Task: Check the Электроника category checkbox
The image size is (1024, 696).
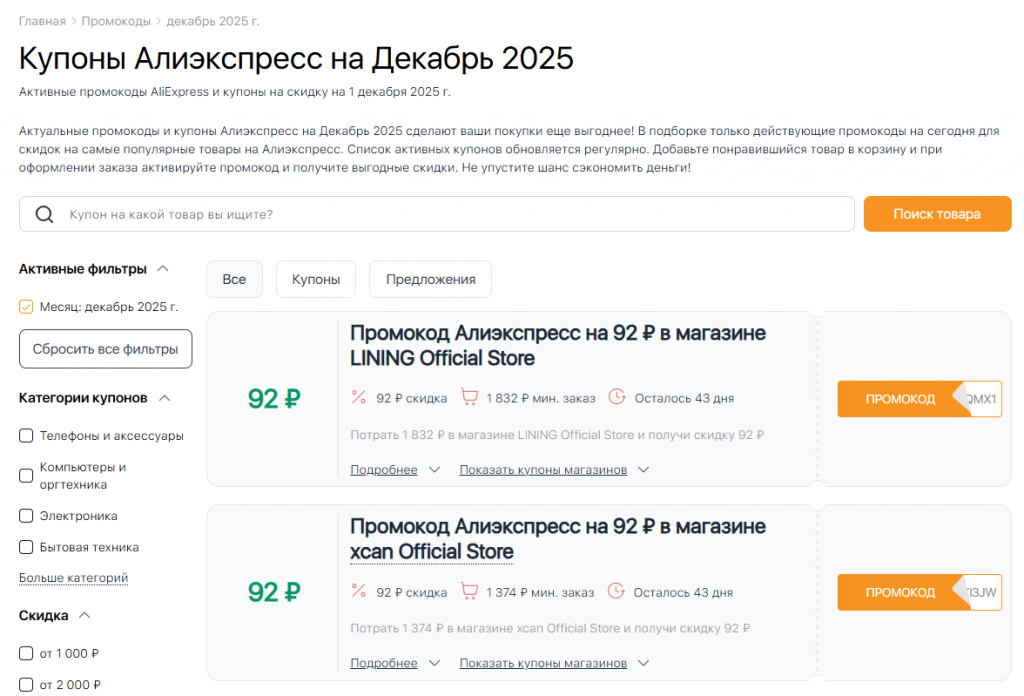Action: pos(25,515)
